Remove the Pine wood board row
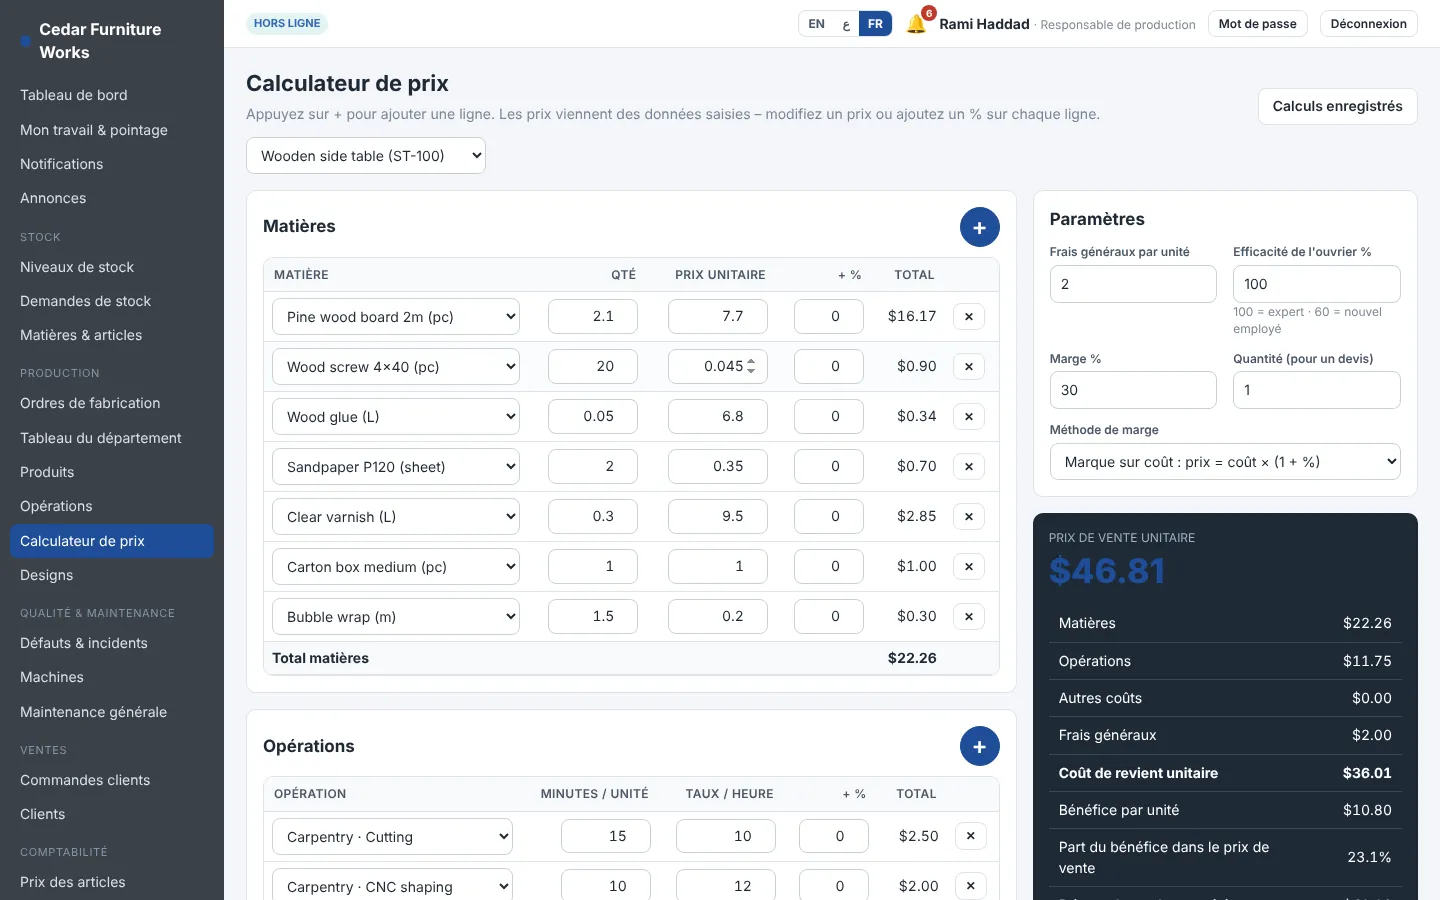Image resolution: width=1440 pixels, height=900 pixels. pos(969,317)
